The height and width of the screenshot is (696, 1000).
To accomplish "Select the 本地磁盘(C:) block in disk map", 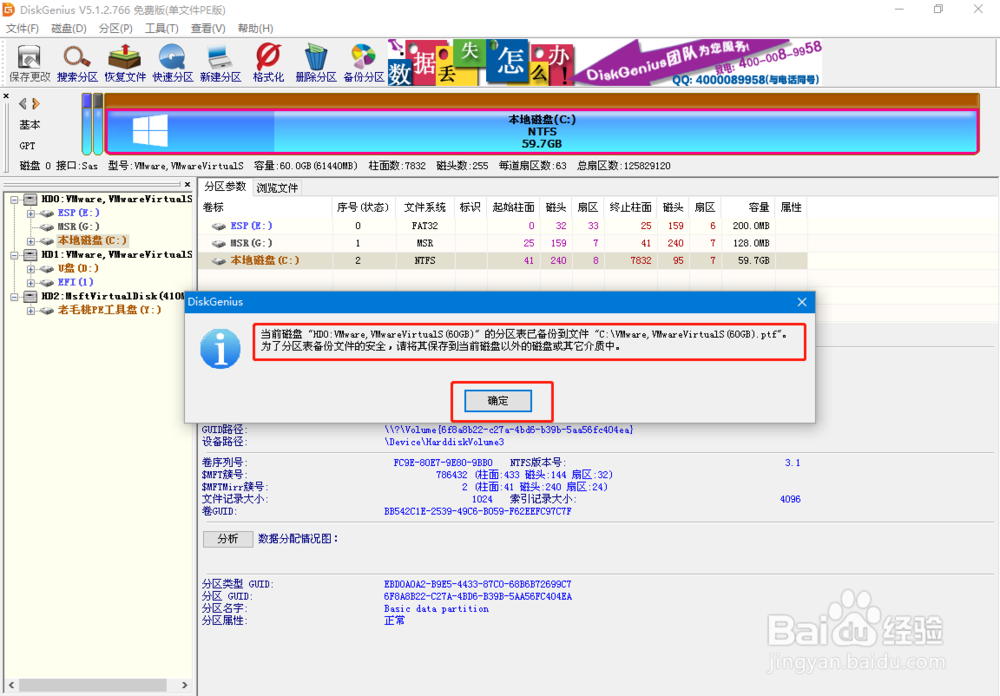I will 540,128.
